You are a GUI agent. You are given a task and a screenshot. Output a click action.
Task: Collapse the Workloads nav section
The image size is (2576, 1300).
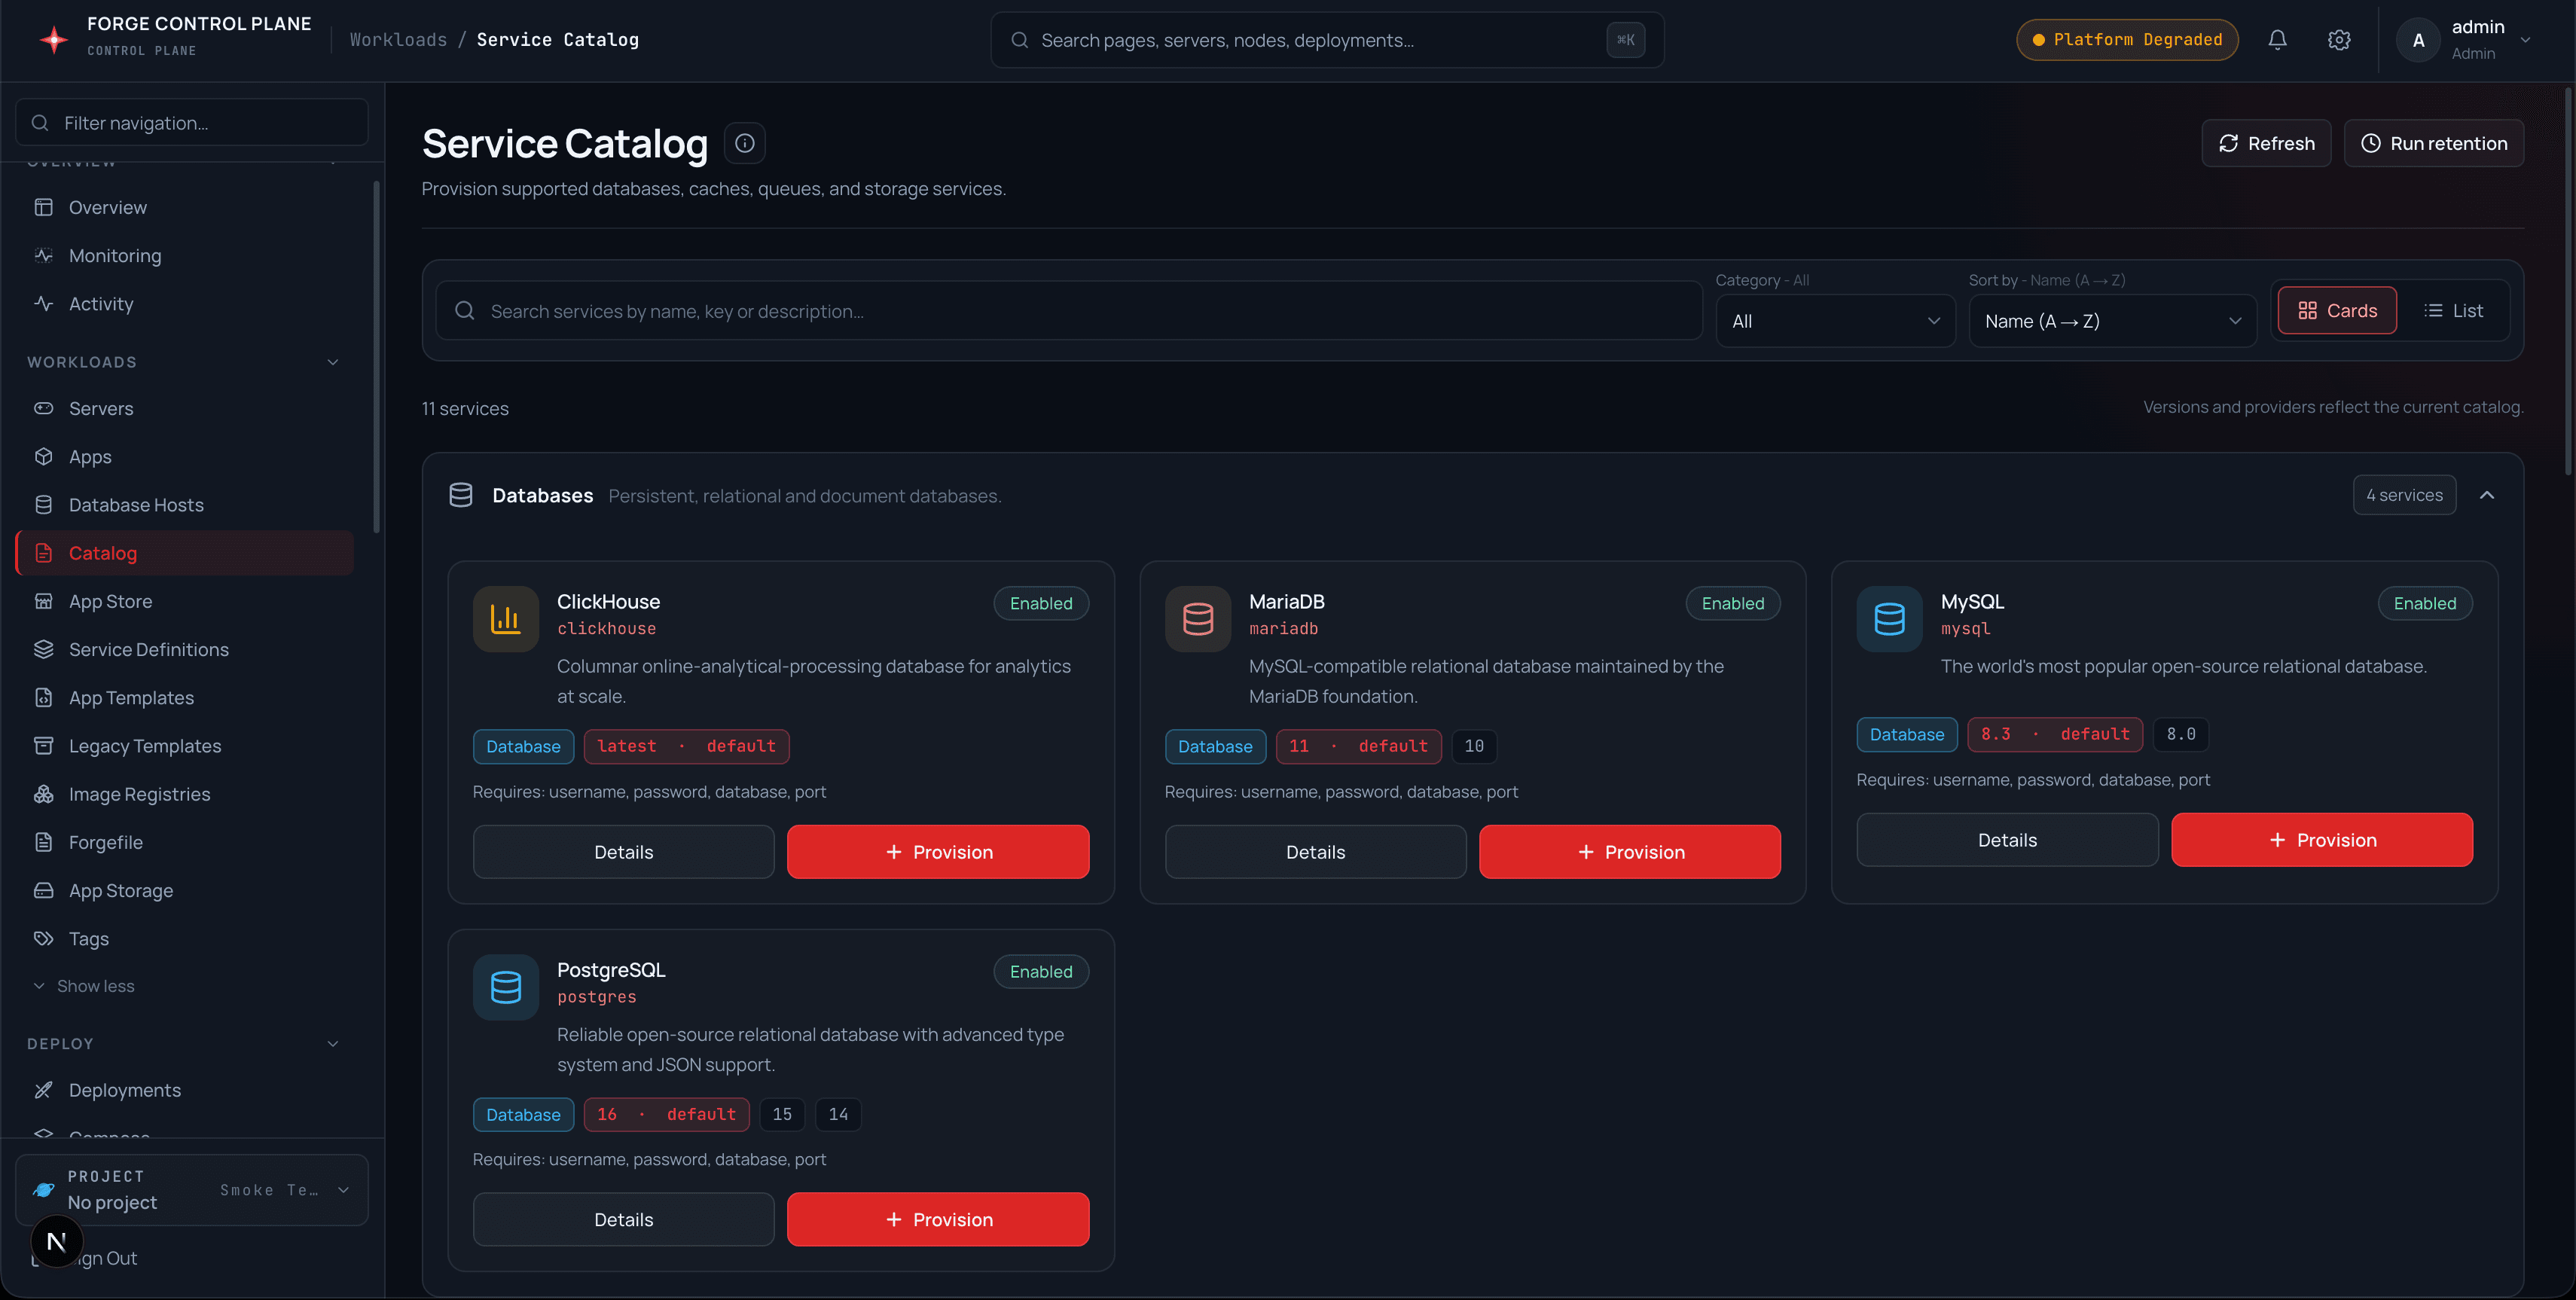333,362
